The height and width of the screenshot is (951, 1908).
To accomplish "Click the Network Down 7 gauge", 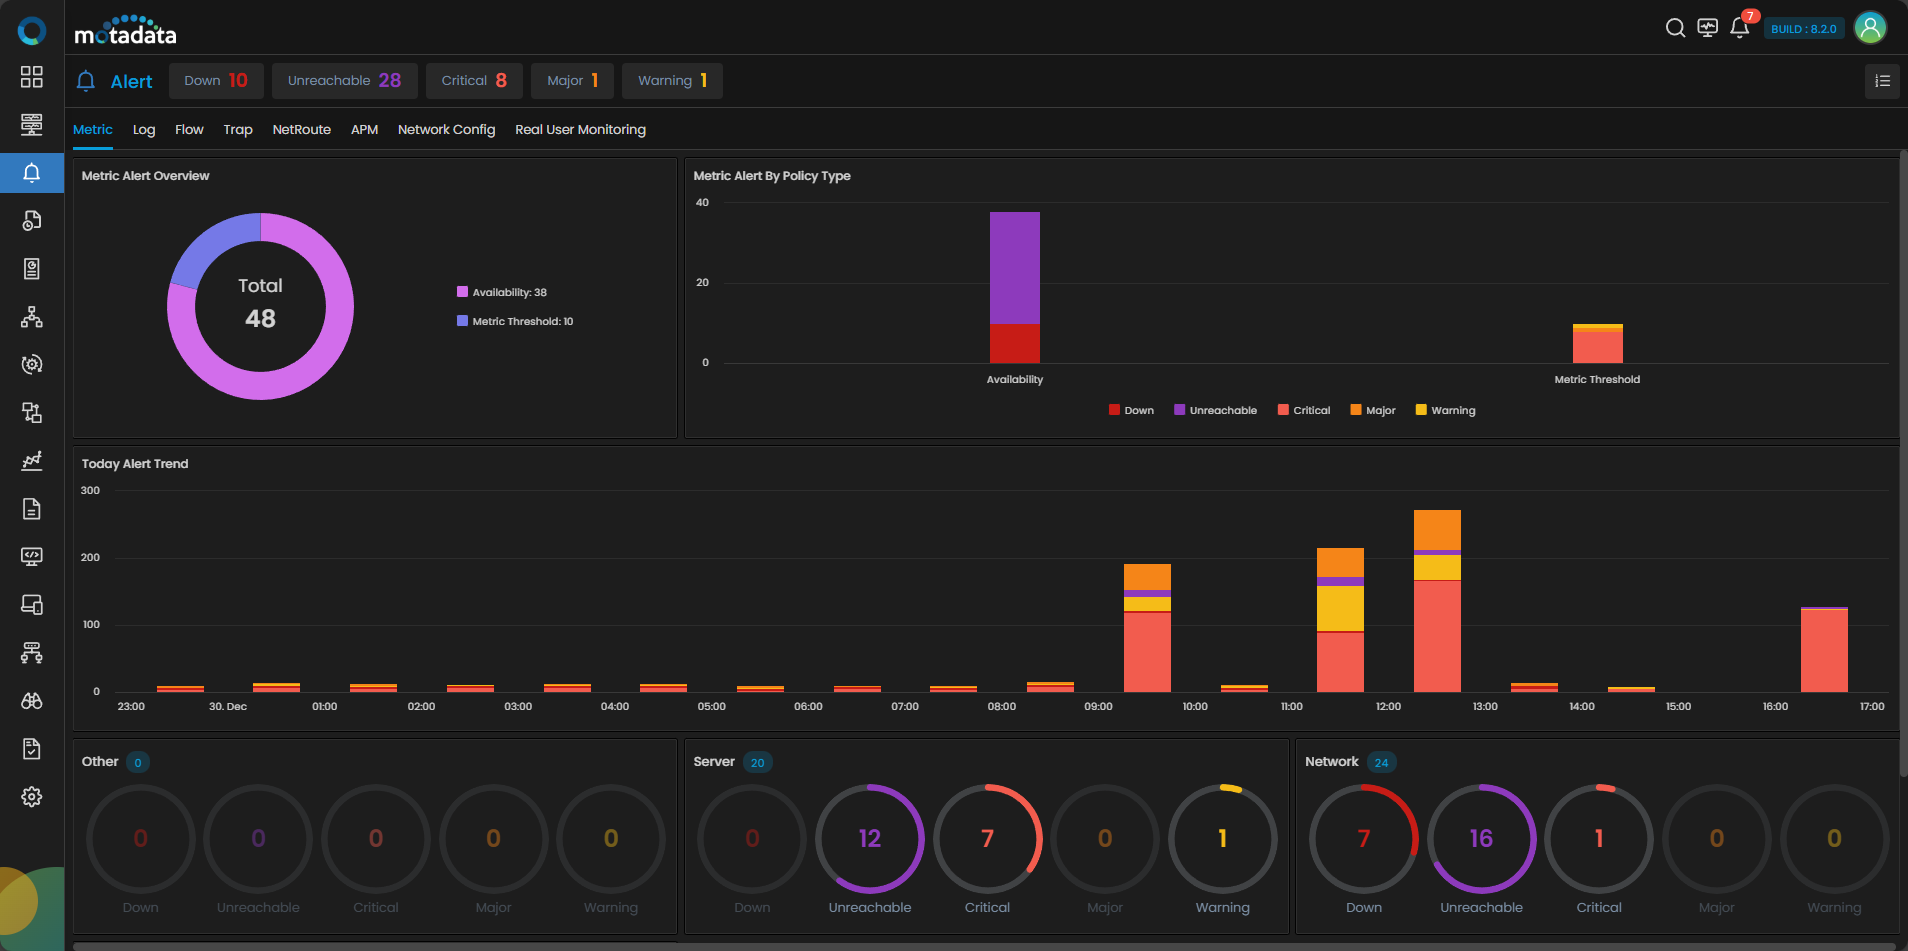I will [1364, 839].
